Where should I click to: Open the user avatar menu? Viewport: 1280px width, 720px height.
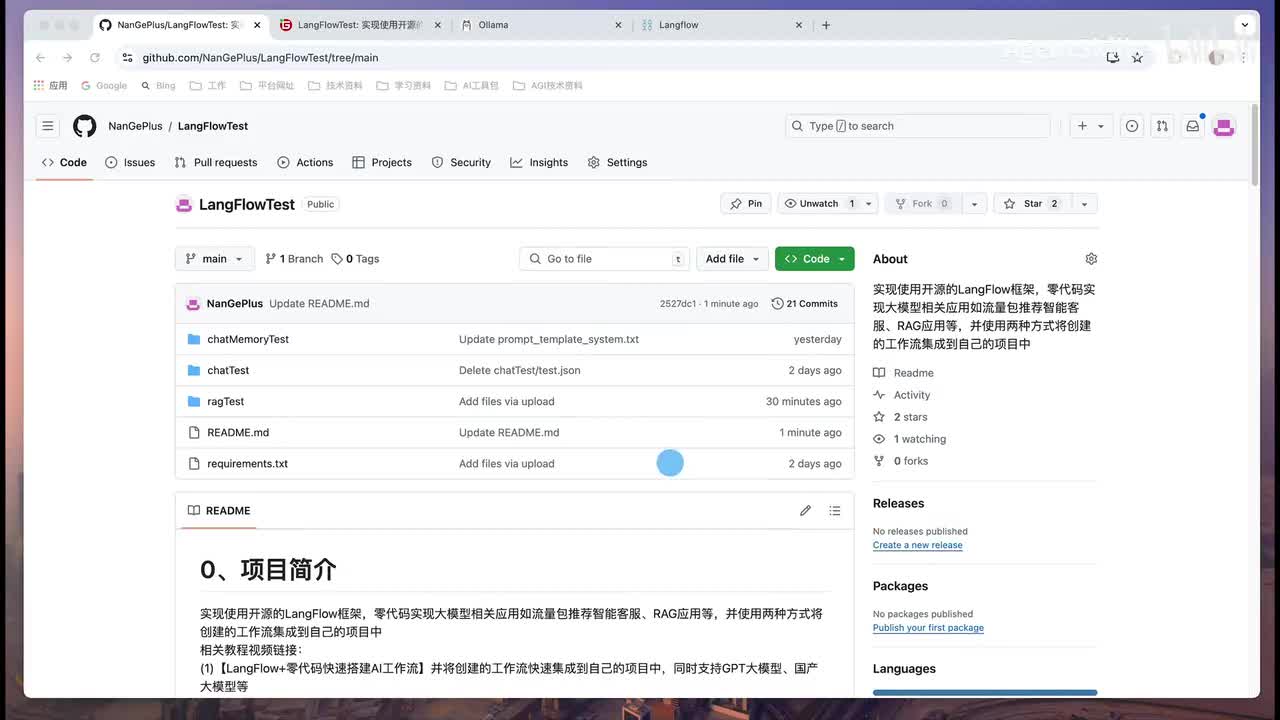pos(1224,126)
